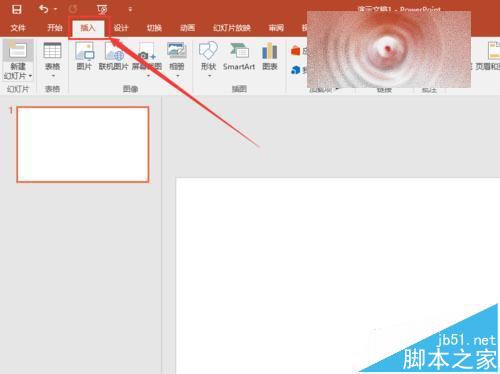Select slide 1 thumbnail
500x374 pixels.
point(83,144)
